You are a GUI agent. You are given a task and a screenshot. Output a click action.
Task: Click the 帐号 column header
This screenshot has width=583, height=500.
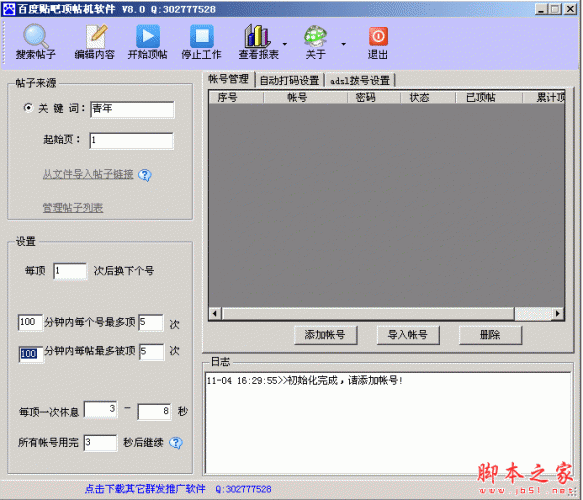click(x=306, y=97)
